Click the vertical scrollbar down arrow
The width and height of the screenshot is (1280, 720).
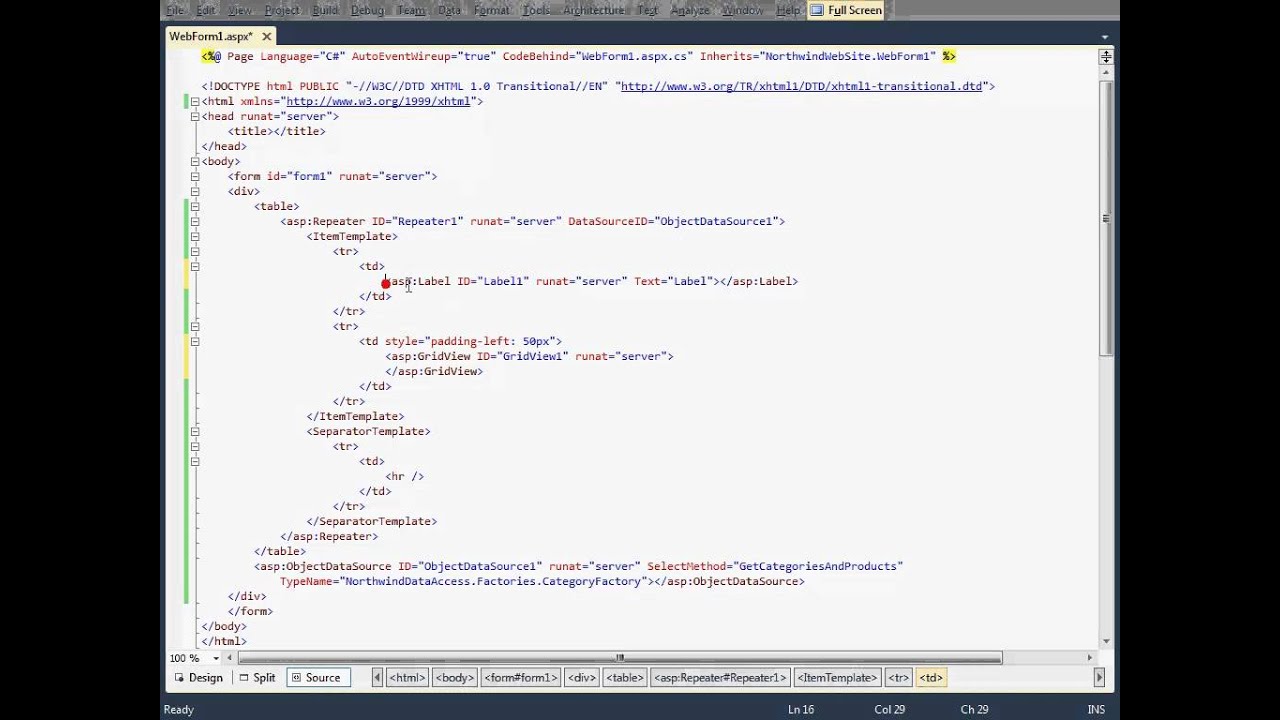pos(1106,641)
